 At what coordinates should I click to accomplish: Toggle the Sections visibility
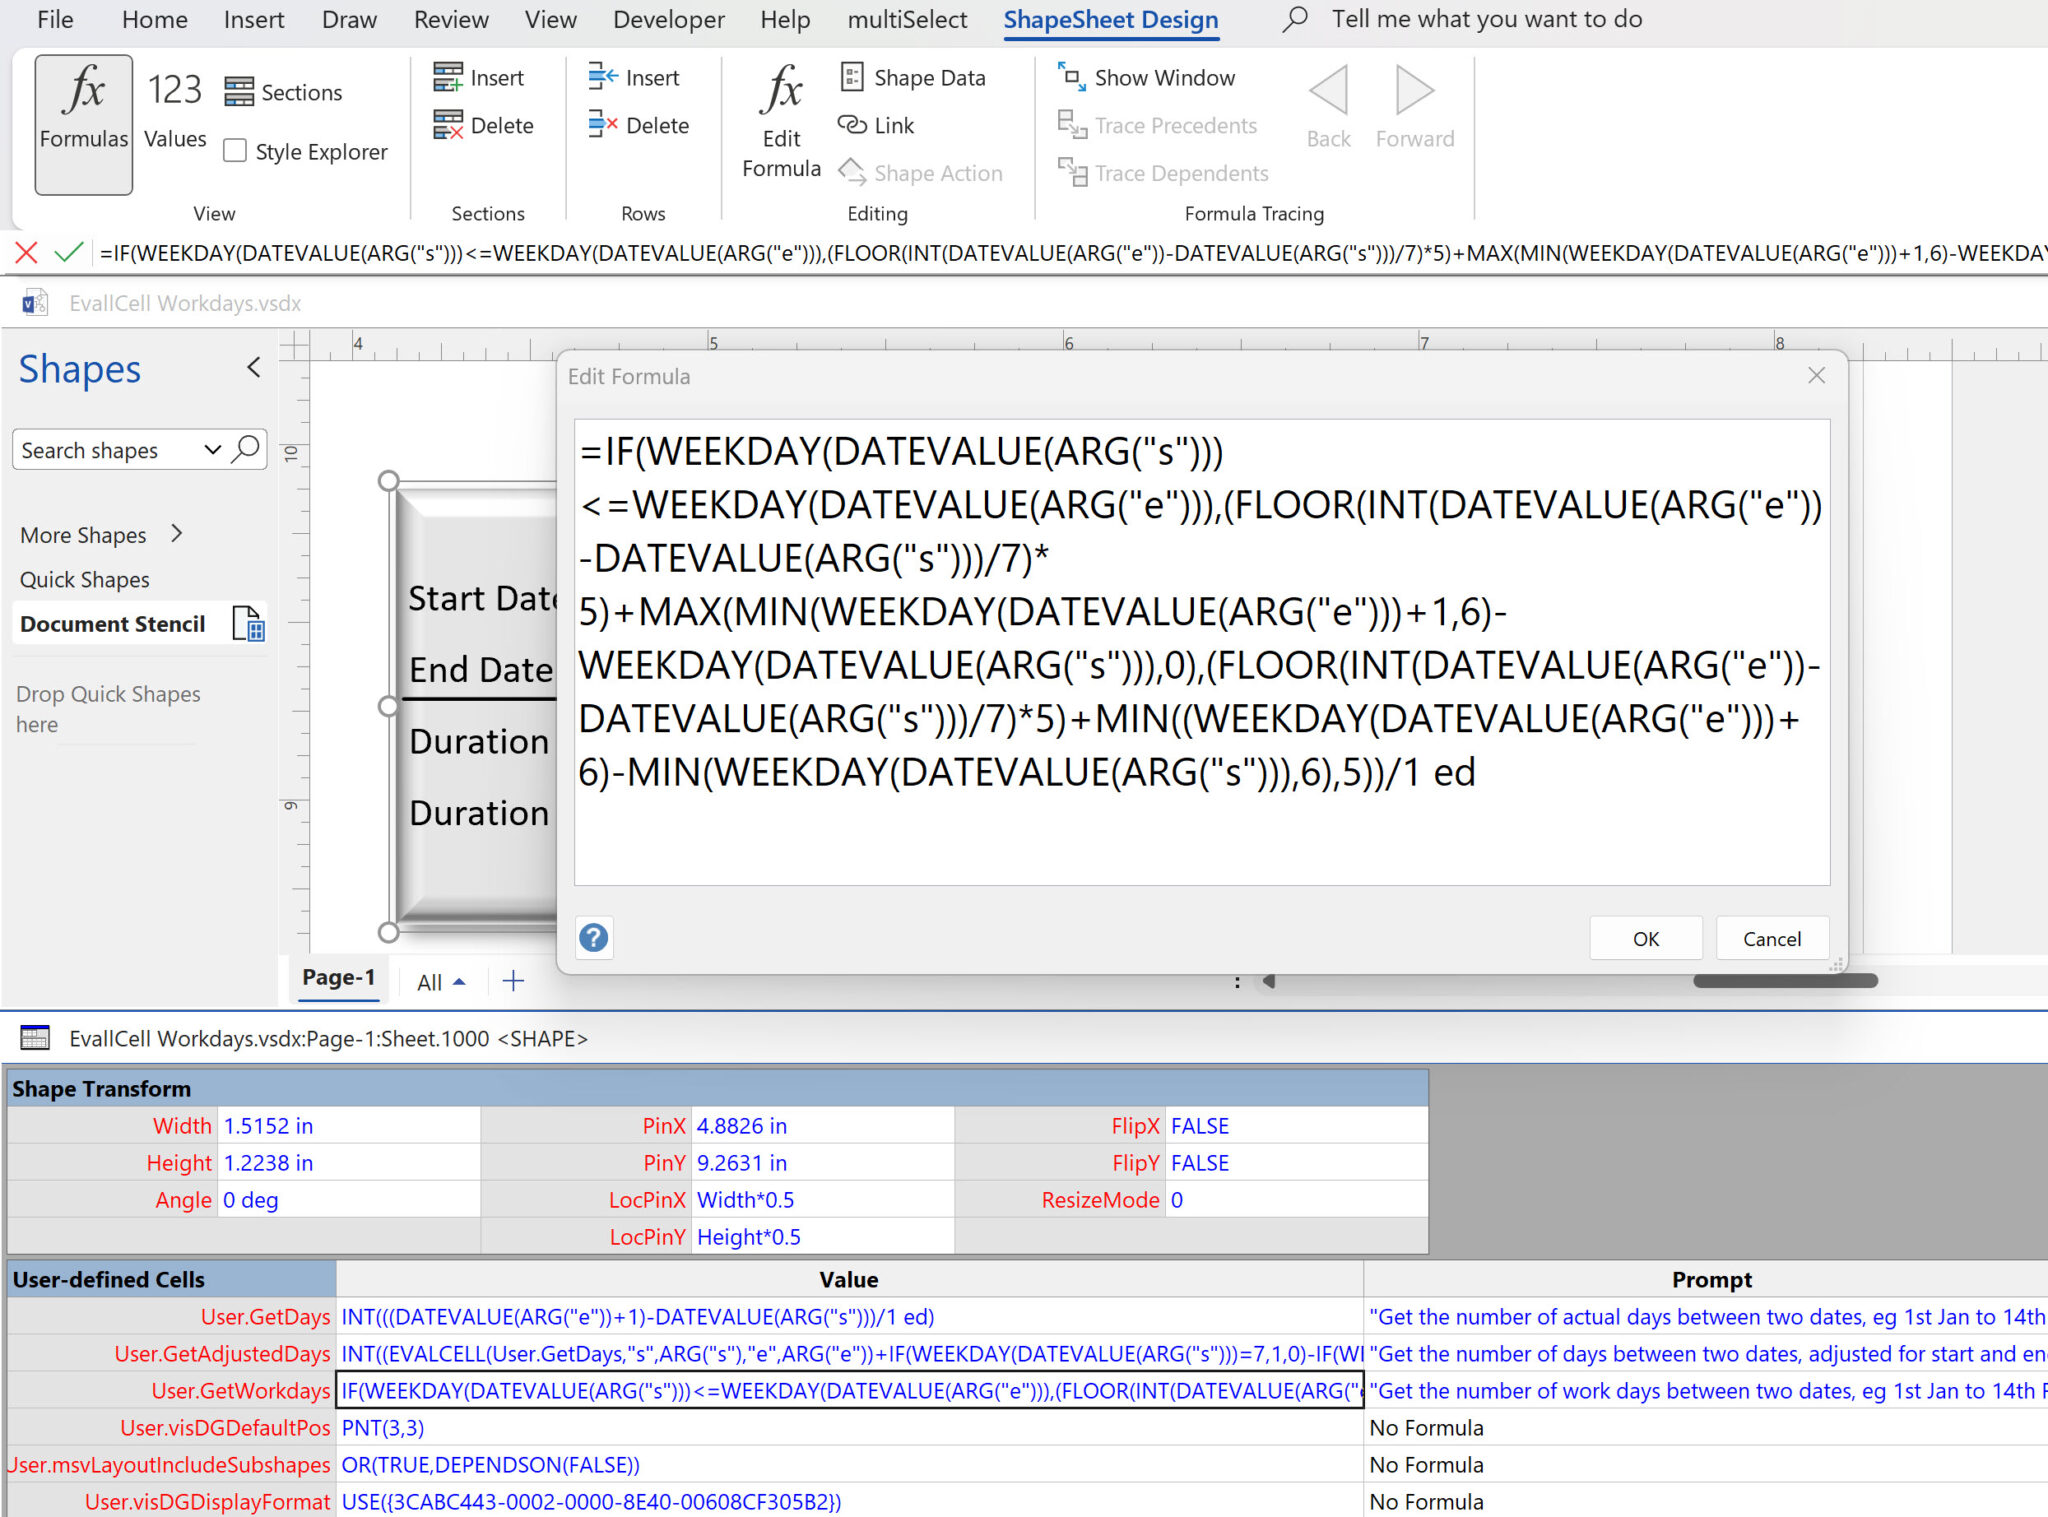(x=285, y=92)
